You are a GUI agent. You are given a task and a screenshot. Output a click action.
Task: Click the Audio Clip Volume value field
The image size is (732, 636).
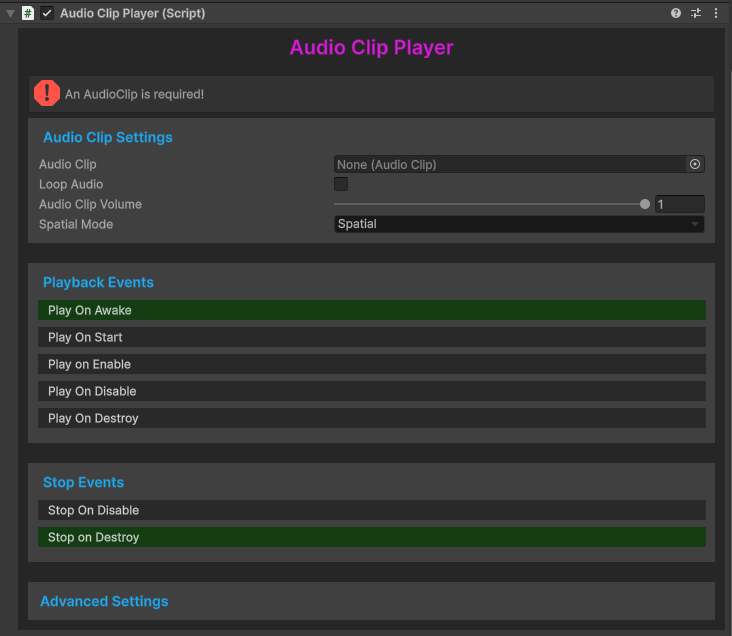(679, 204)
